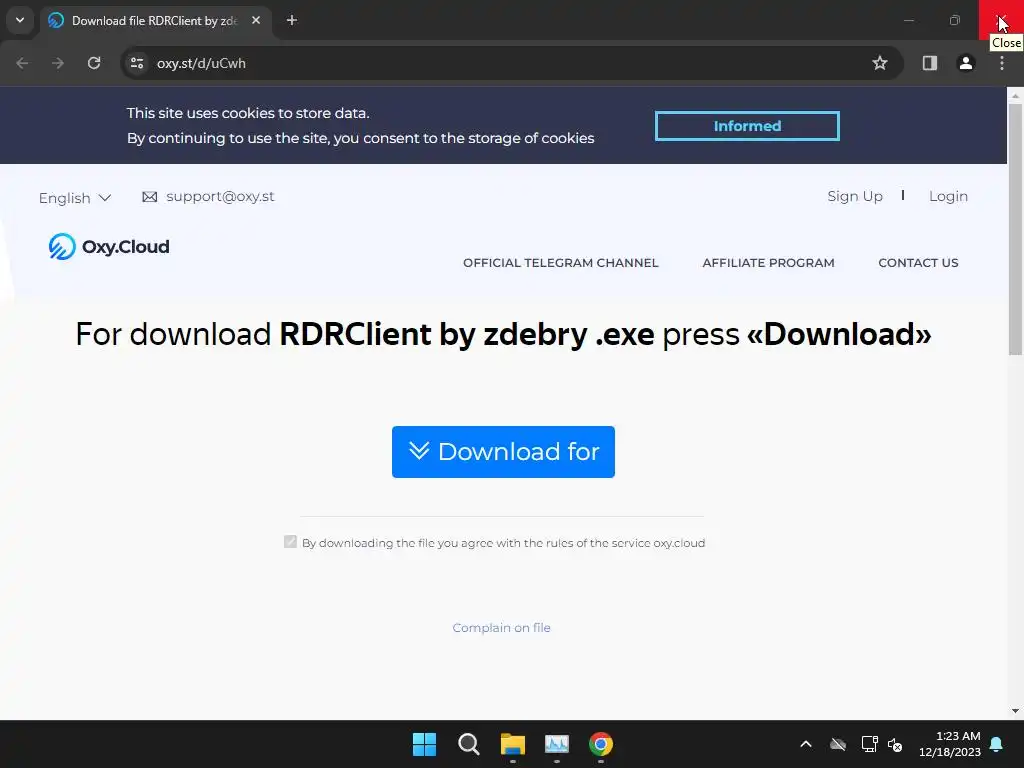Click the support@oxy.st email link

(x=220, y=197)
